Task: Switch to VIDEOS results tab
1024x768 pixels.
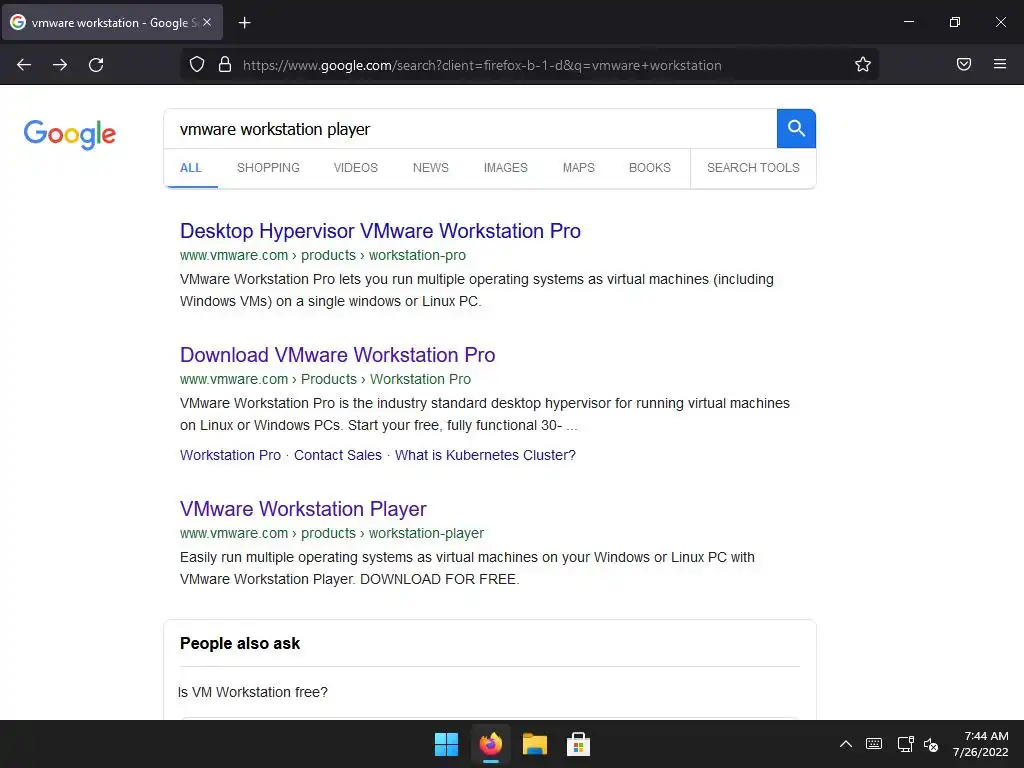Action: tap(356, 168)
